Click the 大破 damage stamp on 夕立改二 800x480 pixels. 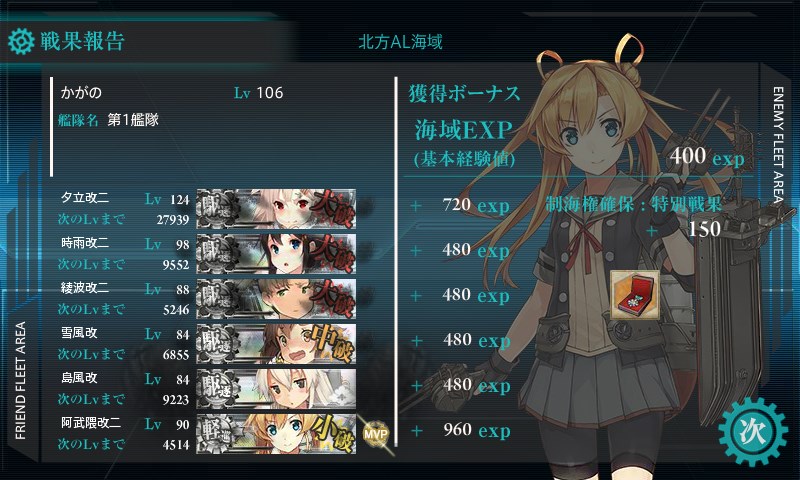pos(333,209)
